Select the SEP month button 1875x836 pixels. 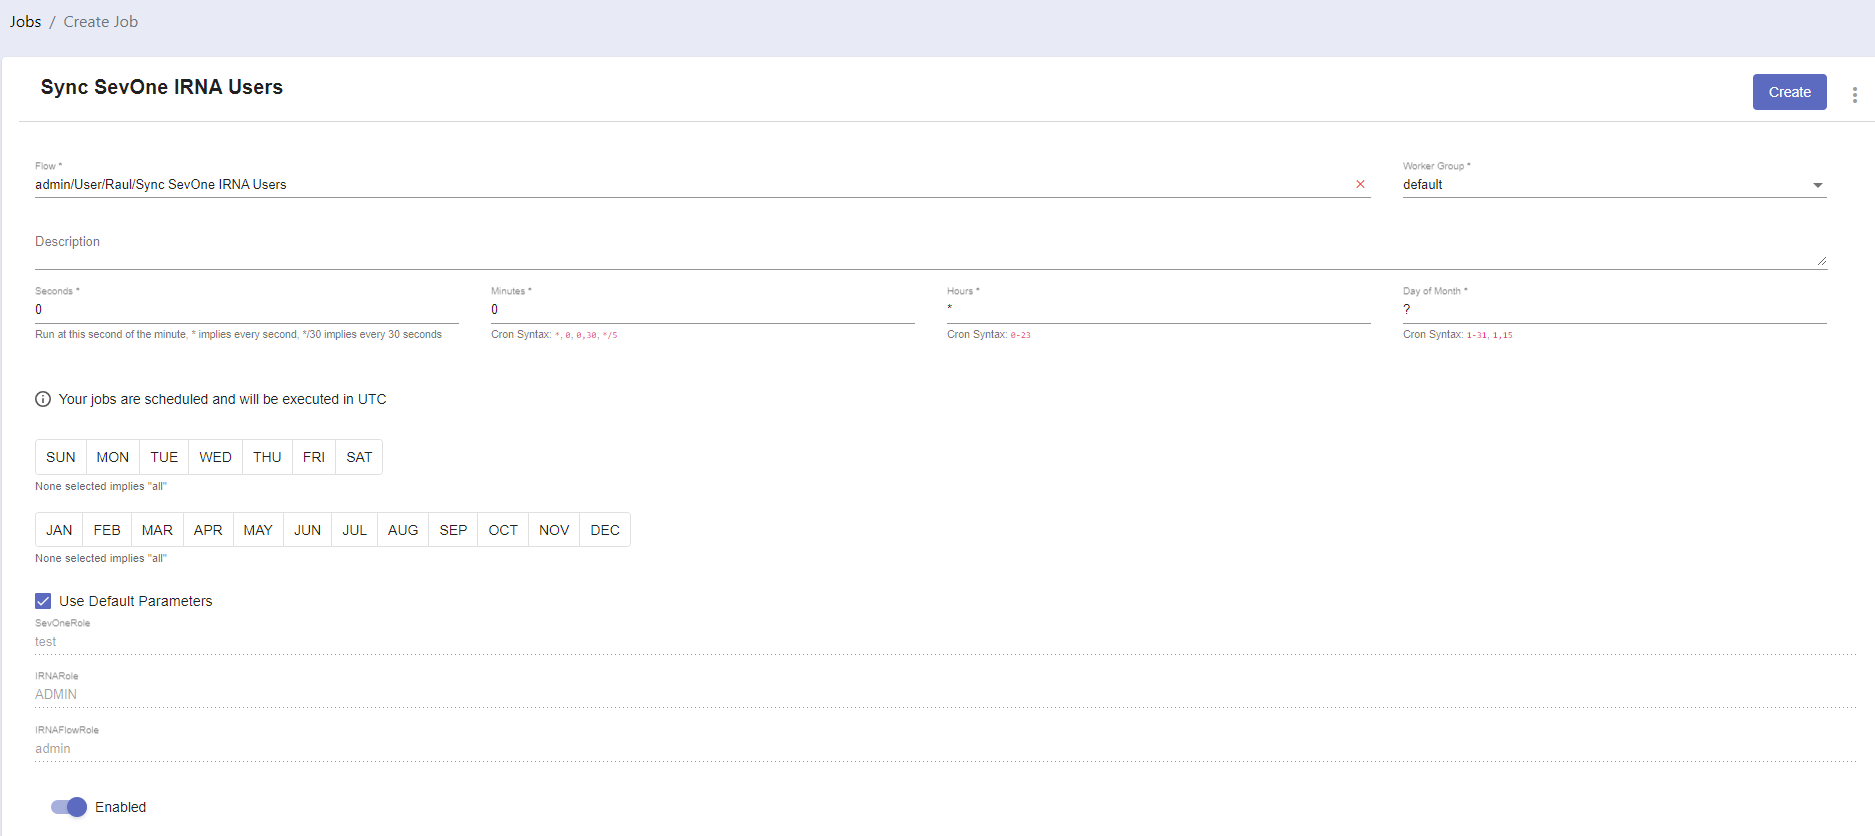(453, 530)
